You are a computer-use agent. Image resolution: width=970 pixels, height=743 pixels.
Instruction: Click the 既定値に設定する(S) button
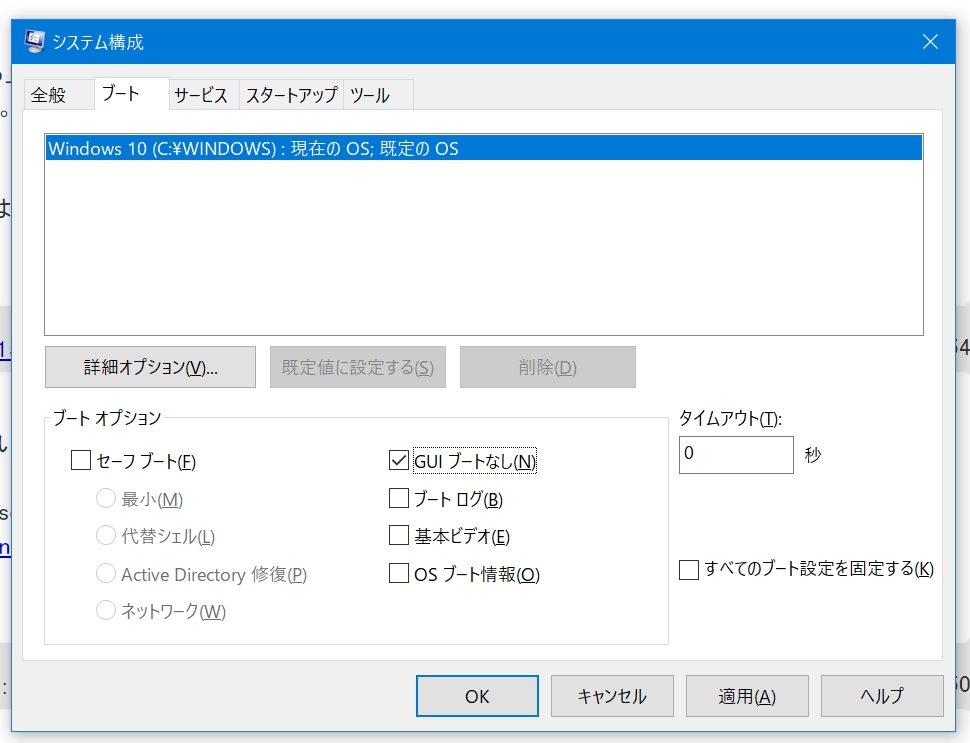[x=358, y=367]
